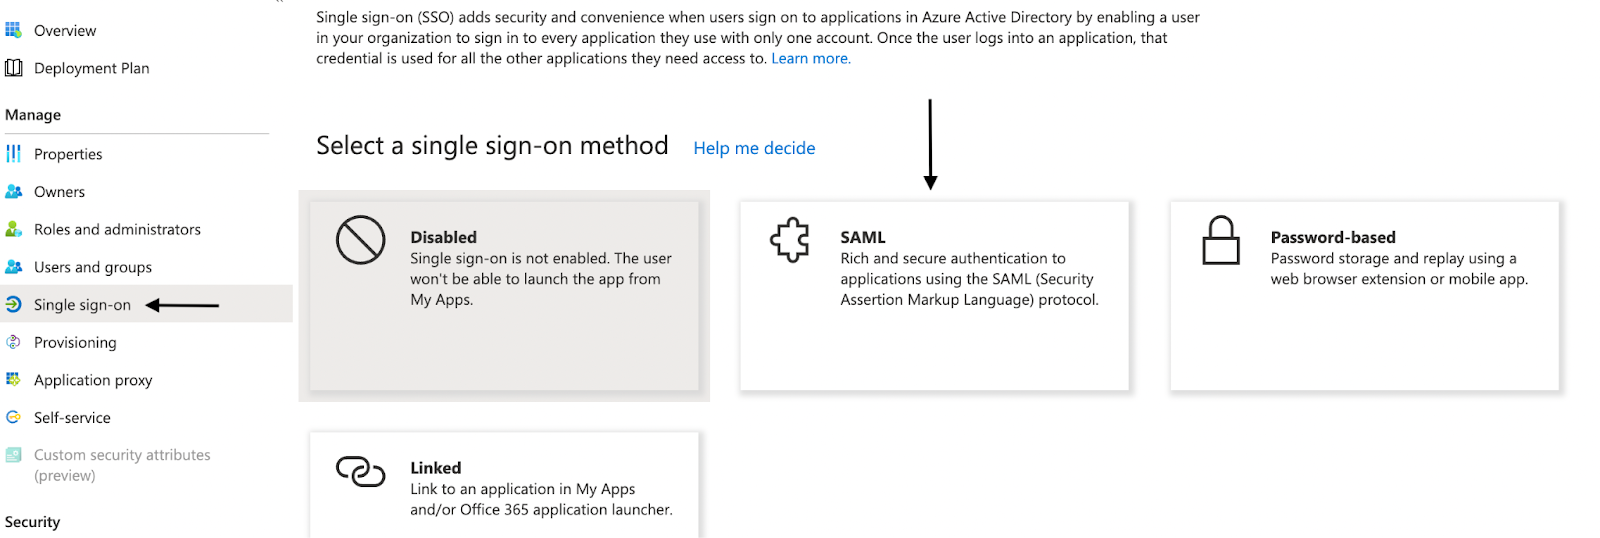Open the Help me decide link
Screen dimensions: 1600x538
(754, 148)
